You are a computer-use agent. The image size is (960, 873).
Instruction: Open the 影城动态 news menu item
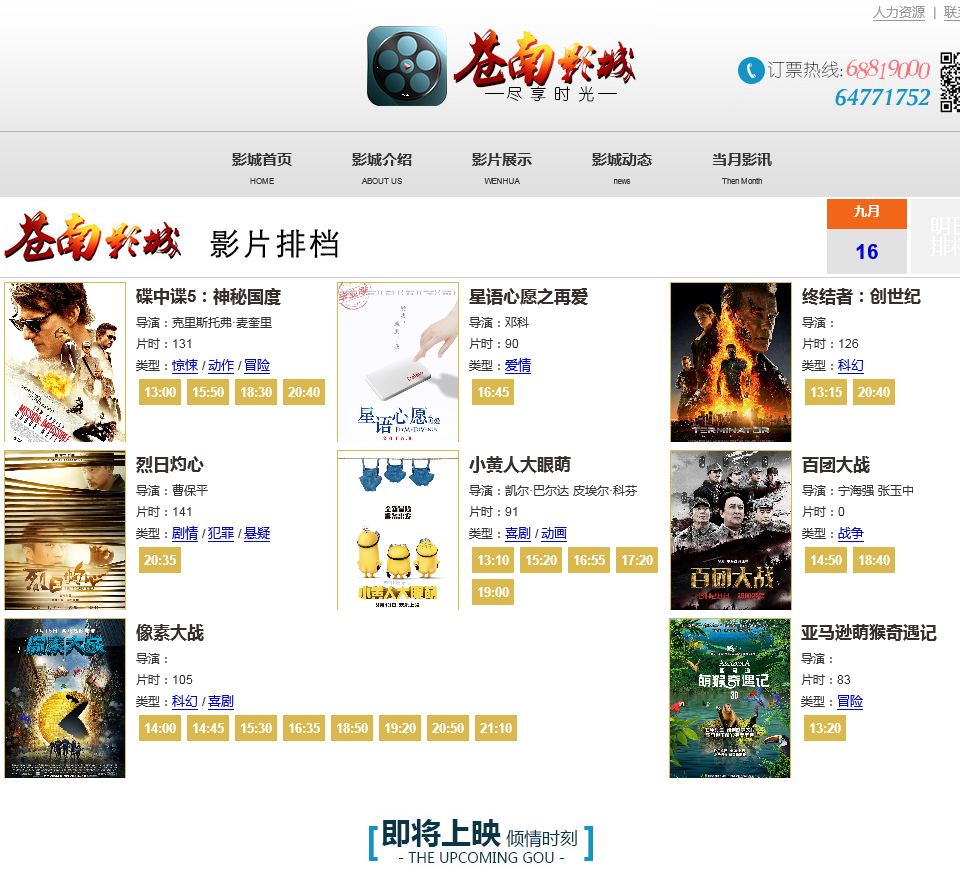tap(621, 168)
